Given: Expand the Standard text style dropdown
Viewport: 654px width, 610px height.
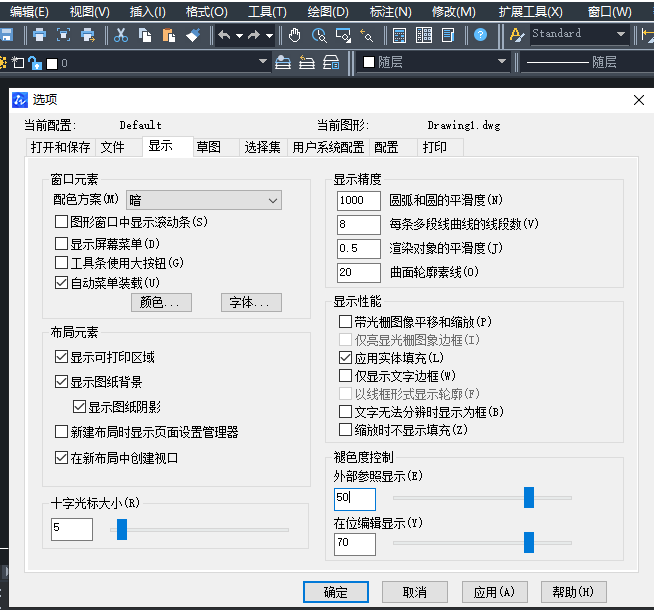Looking at the screenshot, I should [x=620, y=35].
